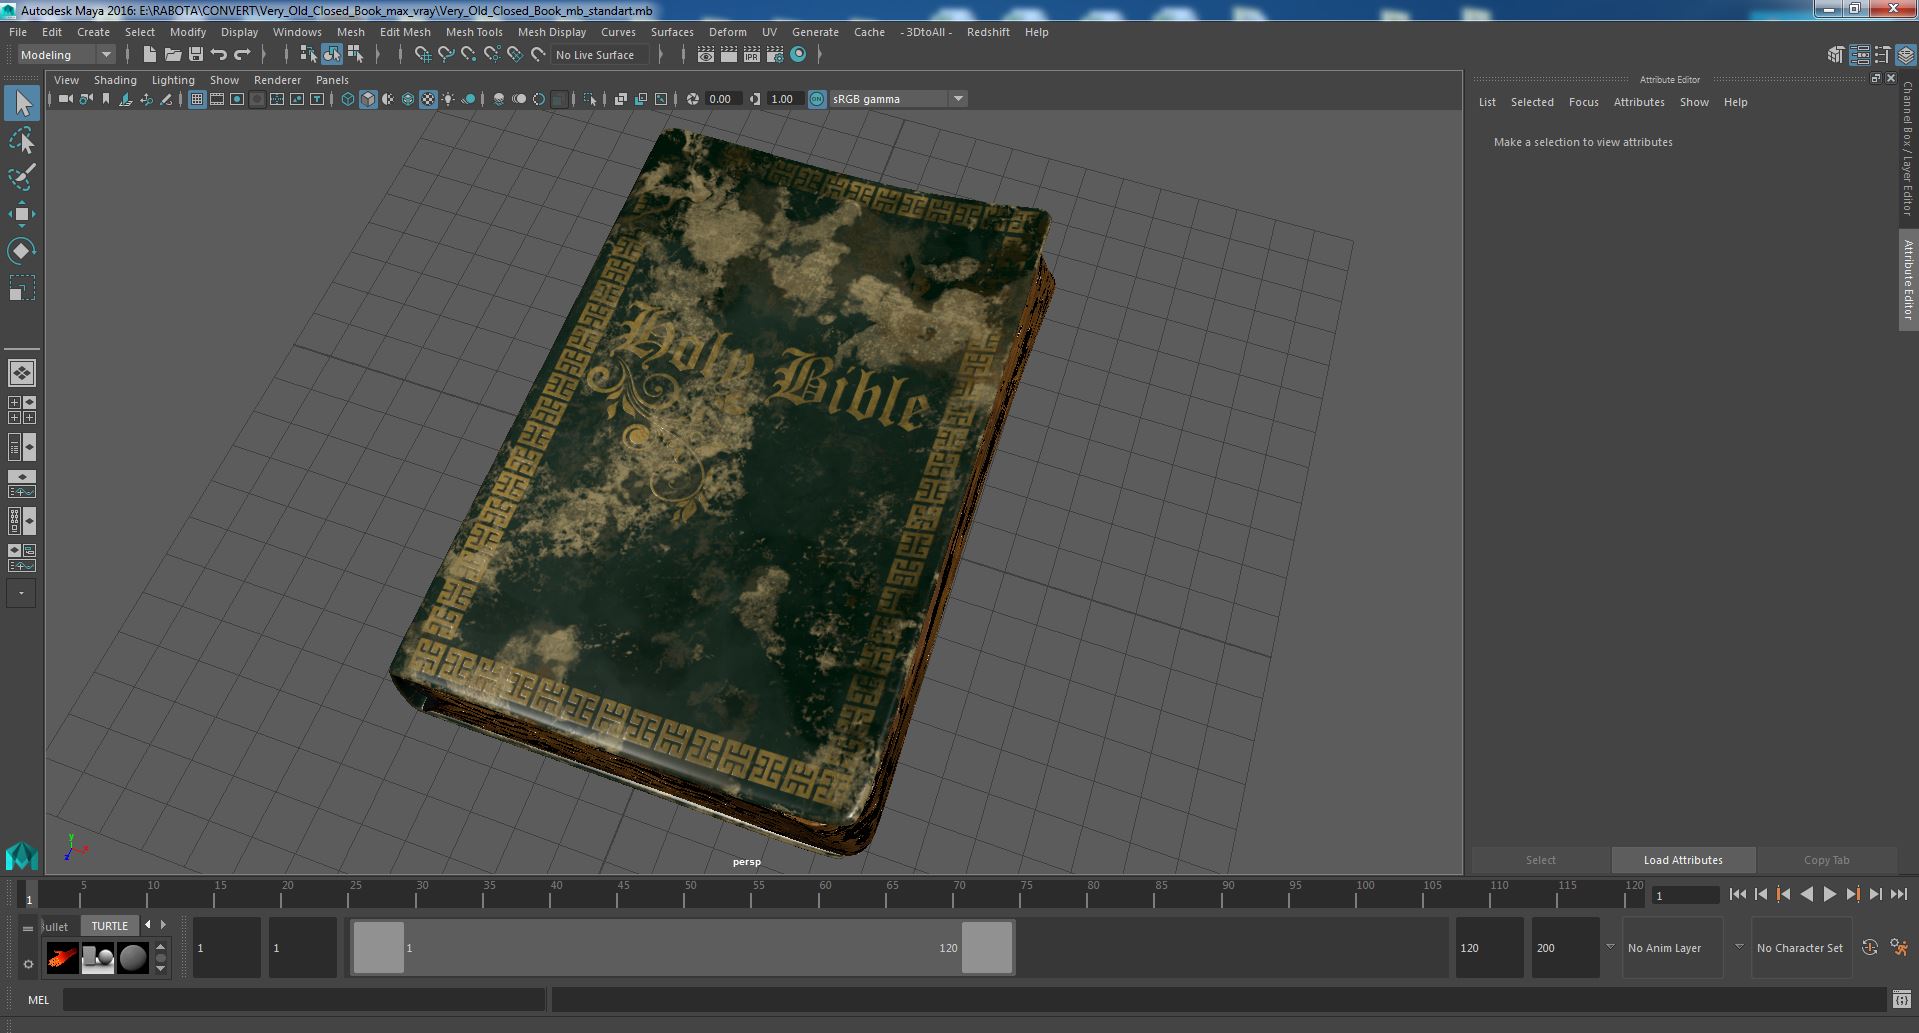This screenshot has height=1033, width=1919.
Task: Save the scene with disk icon
Action: [196, 55]
